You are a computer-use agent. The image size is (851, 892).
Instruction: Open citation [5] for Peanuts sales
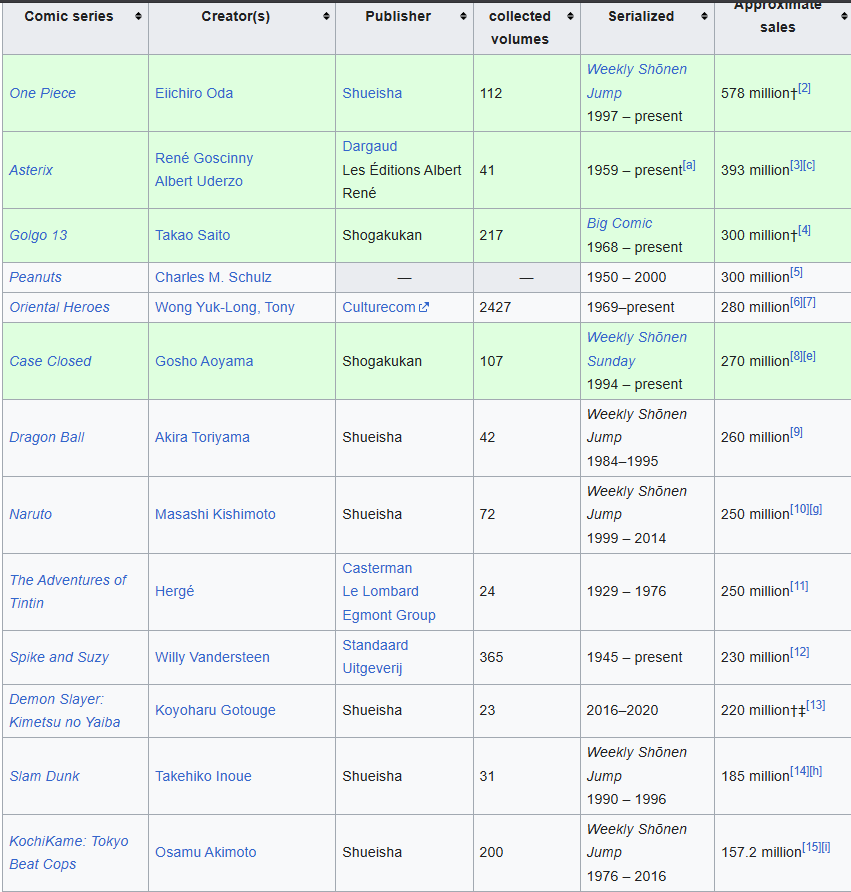(796, 272)
